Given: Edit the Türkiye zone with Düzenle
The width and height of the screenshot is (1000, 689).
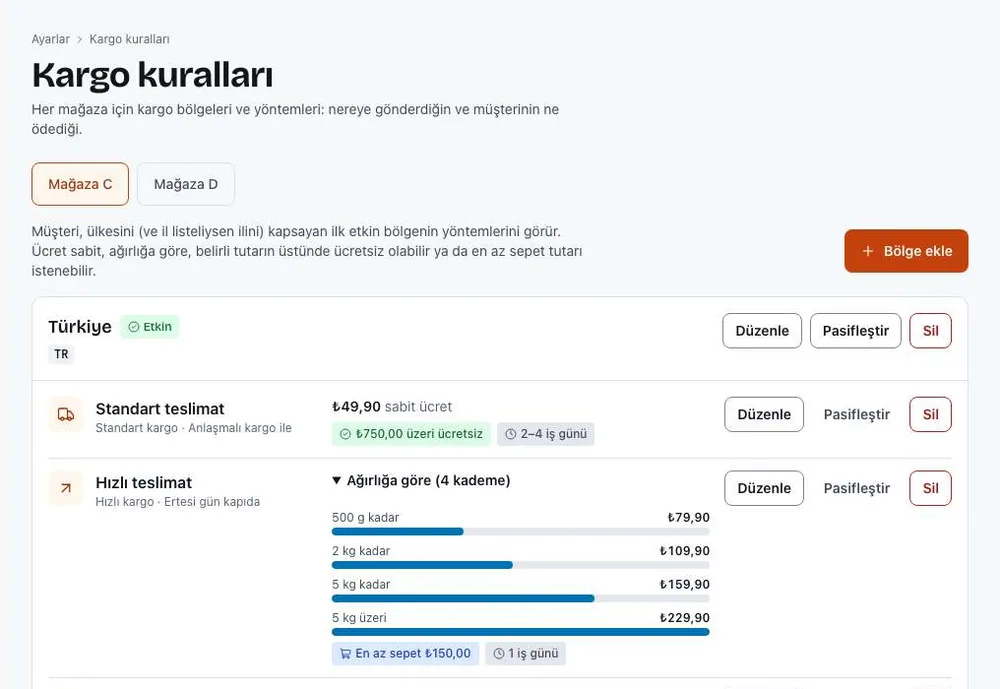Looking at the screenshot, I should 762,330.
